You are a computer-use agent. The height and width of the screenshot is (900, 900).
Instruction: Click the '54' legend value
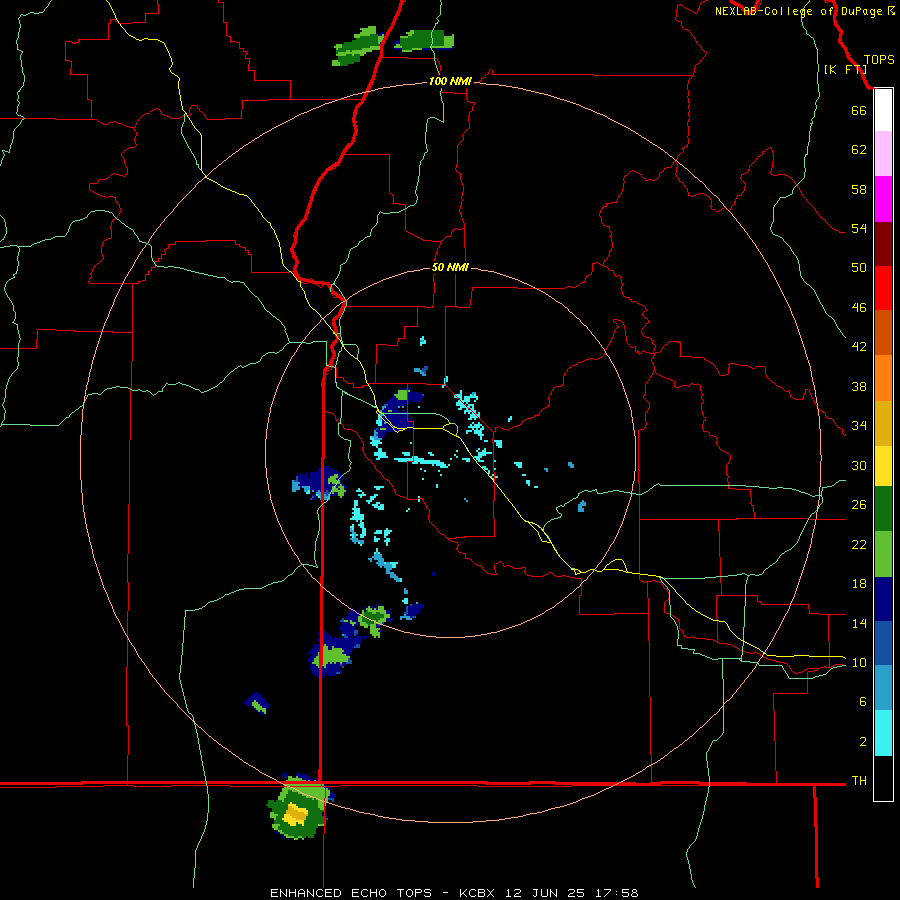tap(859, 228)
